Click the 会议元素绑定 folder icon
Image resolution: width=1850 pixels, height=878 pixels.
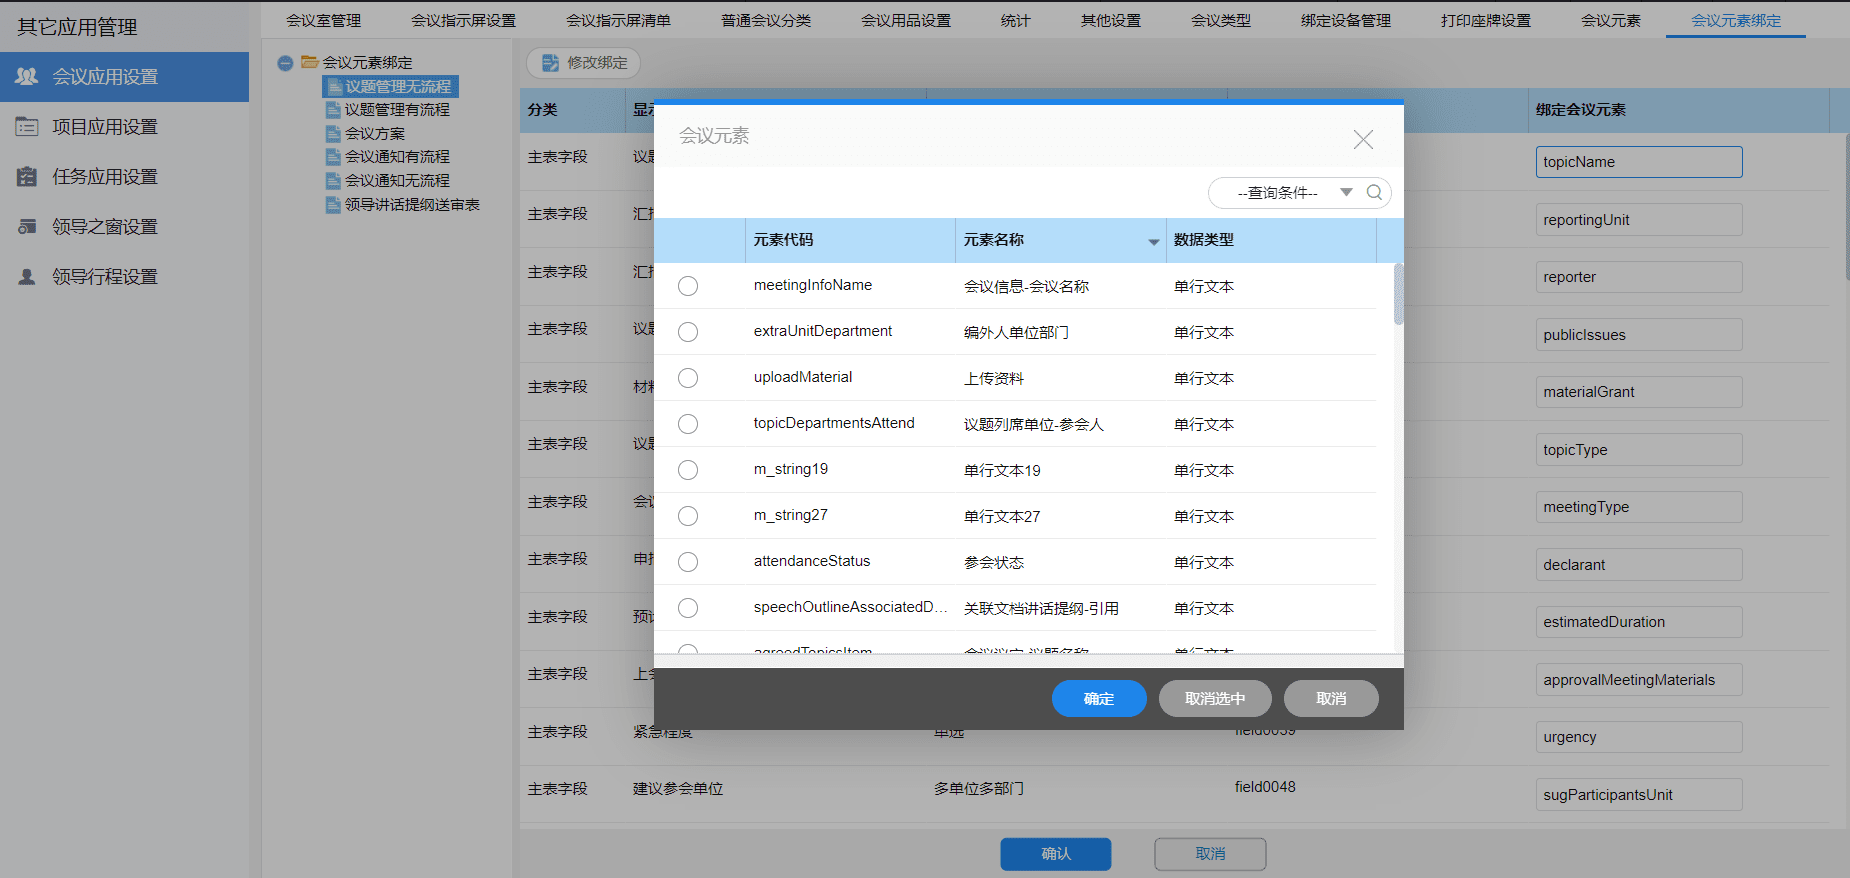pyautogui.click(x=310, y=62)
